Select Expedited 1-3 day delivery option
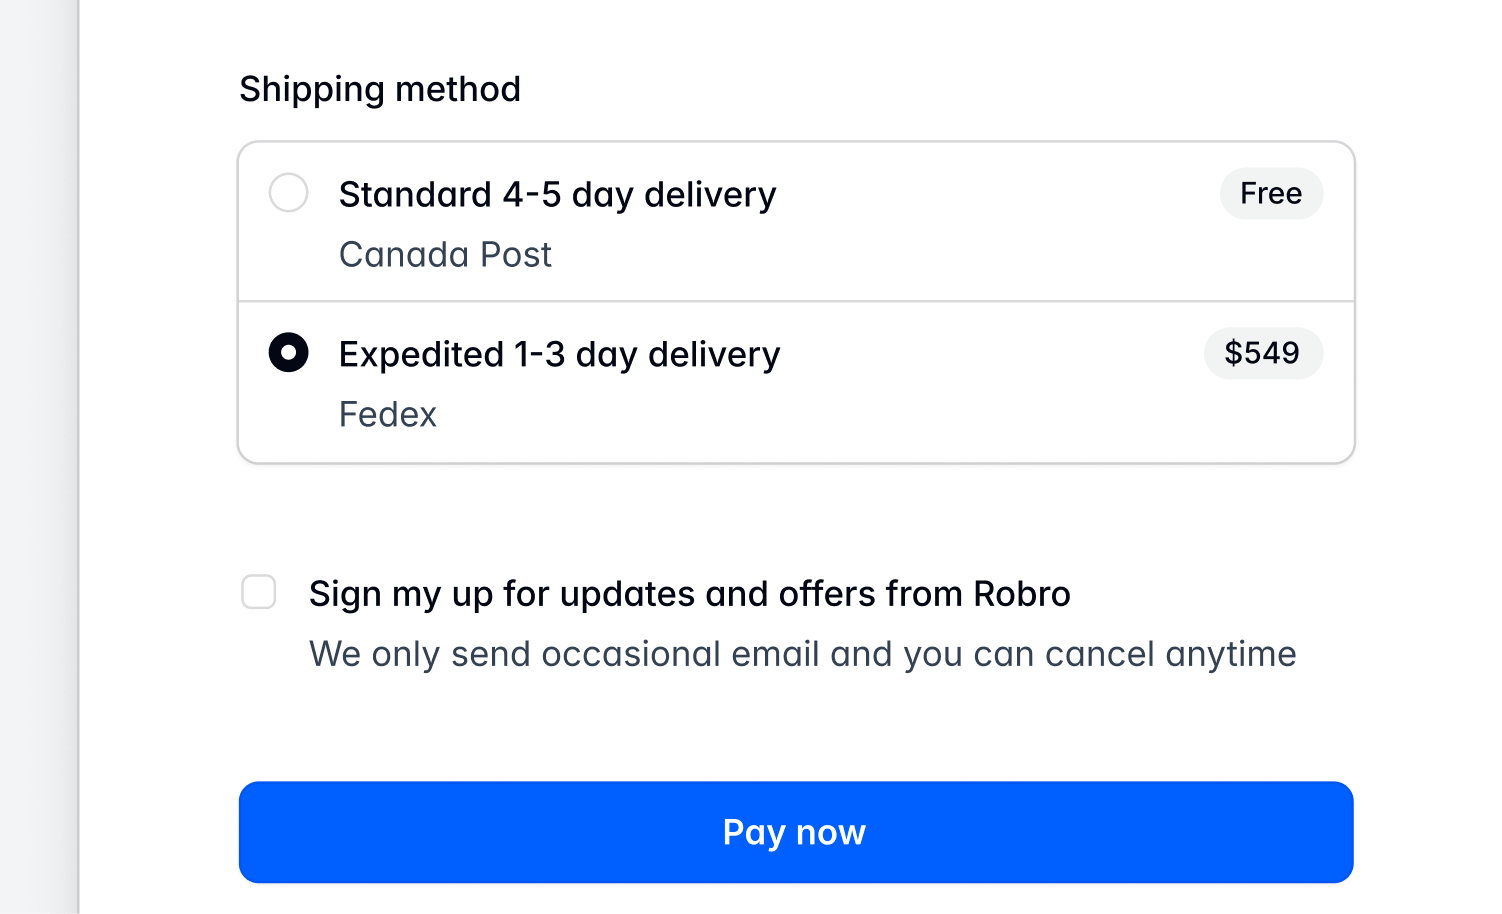Image resolution: width=1502 pixels, height=914 pixels. pos(288,353)
